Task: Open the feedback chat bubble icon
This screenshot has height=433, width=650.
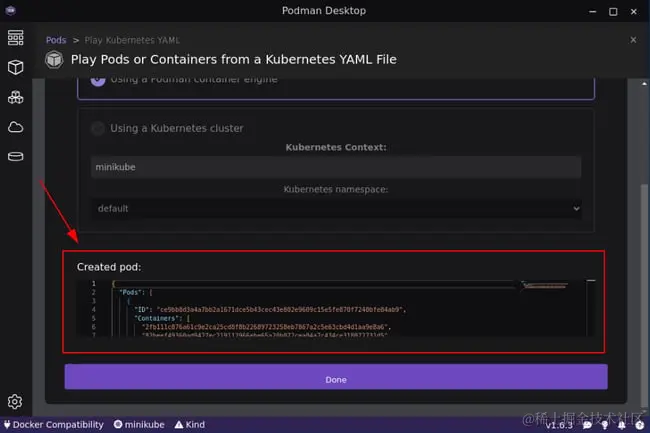Action: [x=587, y=425]
